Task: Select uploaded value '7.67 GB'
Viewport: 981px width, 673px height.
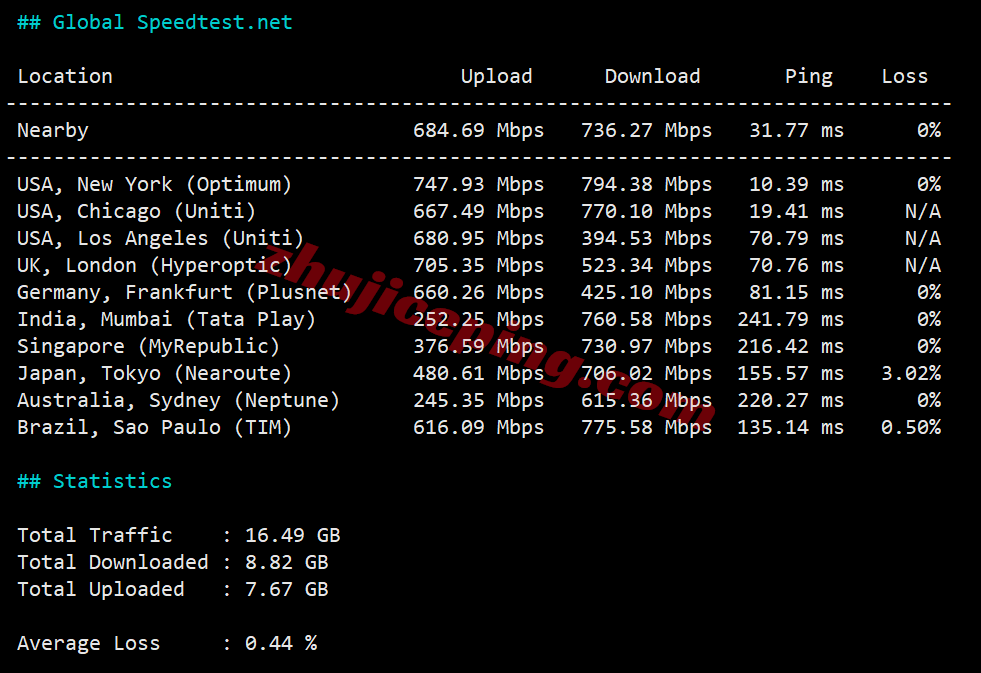Action: [287, 589]
